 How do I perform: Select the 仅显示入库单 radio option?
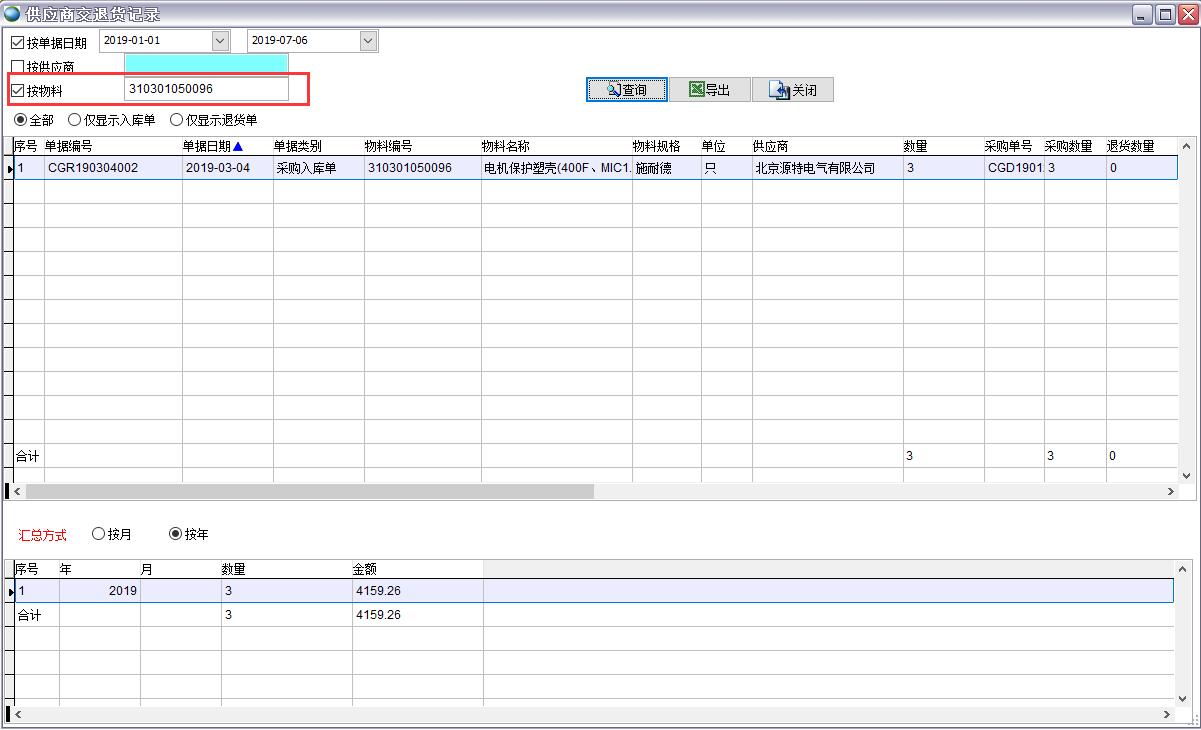pos(75,119)
